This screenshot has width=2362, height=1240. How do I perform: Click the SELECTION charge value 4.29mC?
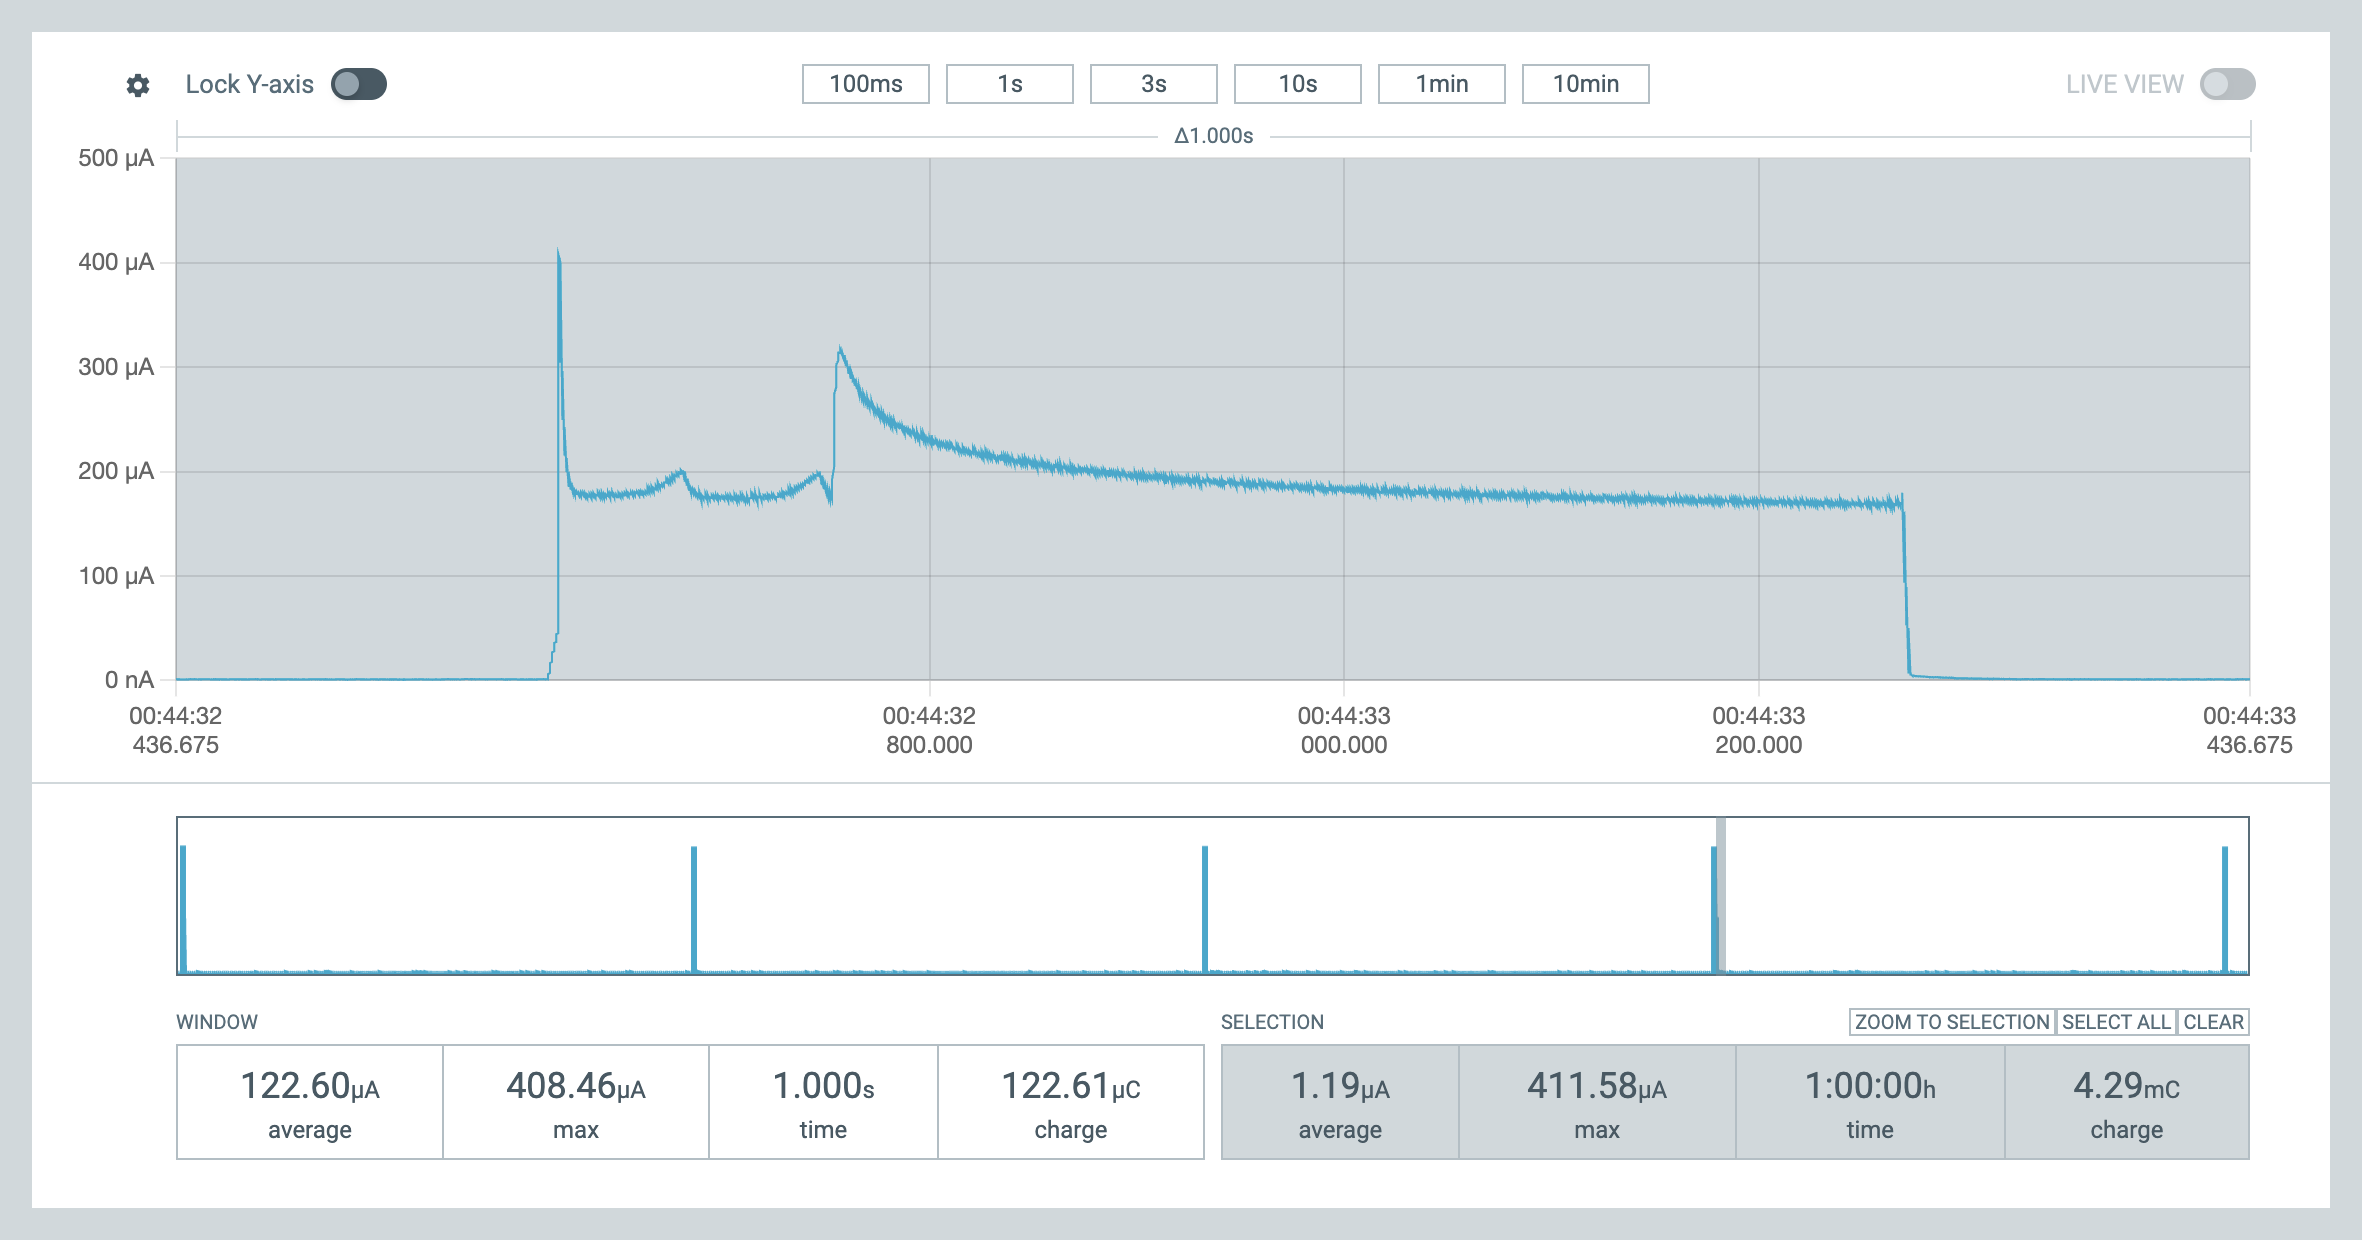[2127, 1088]
